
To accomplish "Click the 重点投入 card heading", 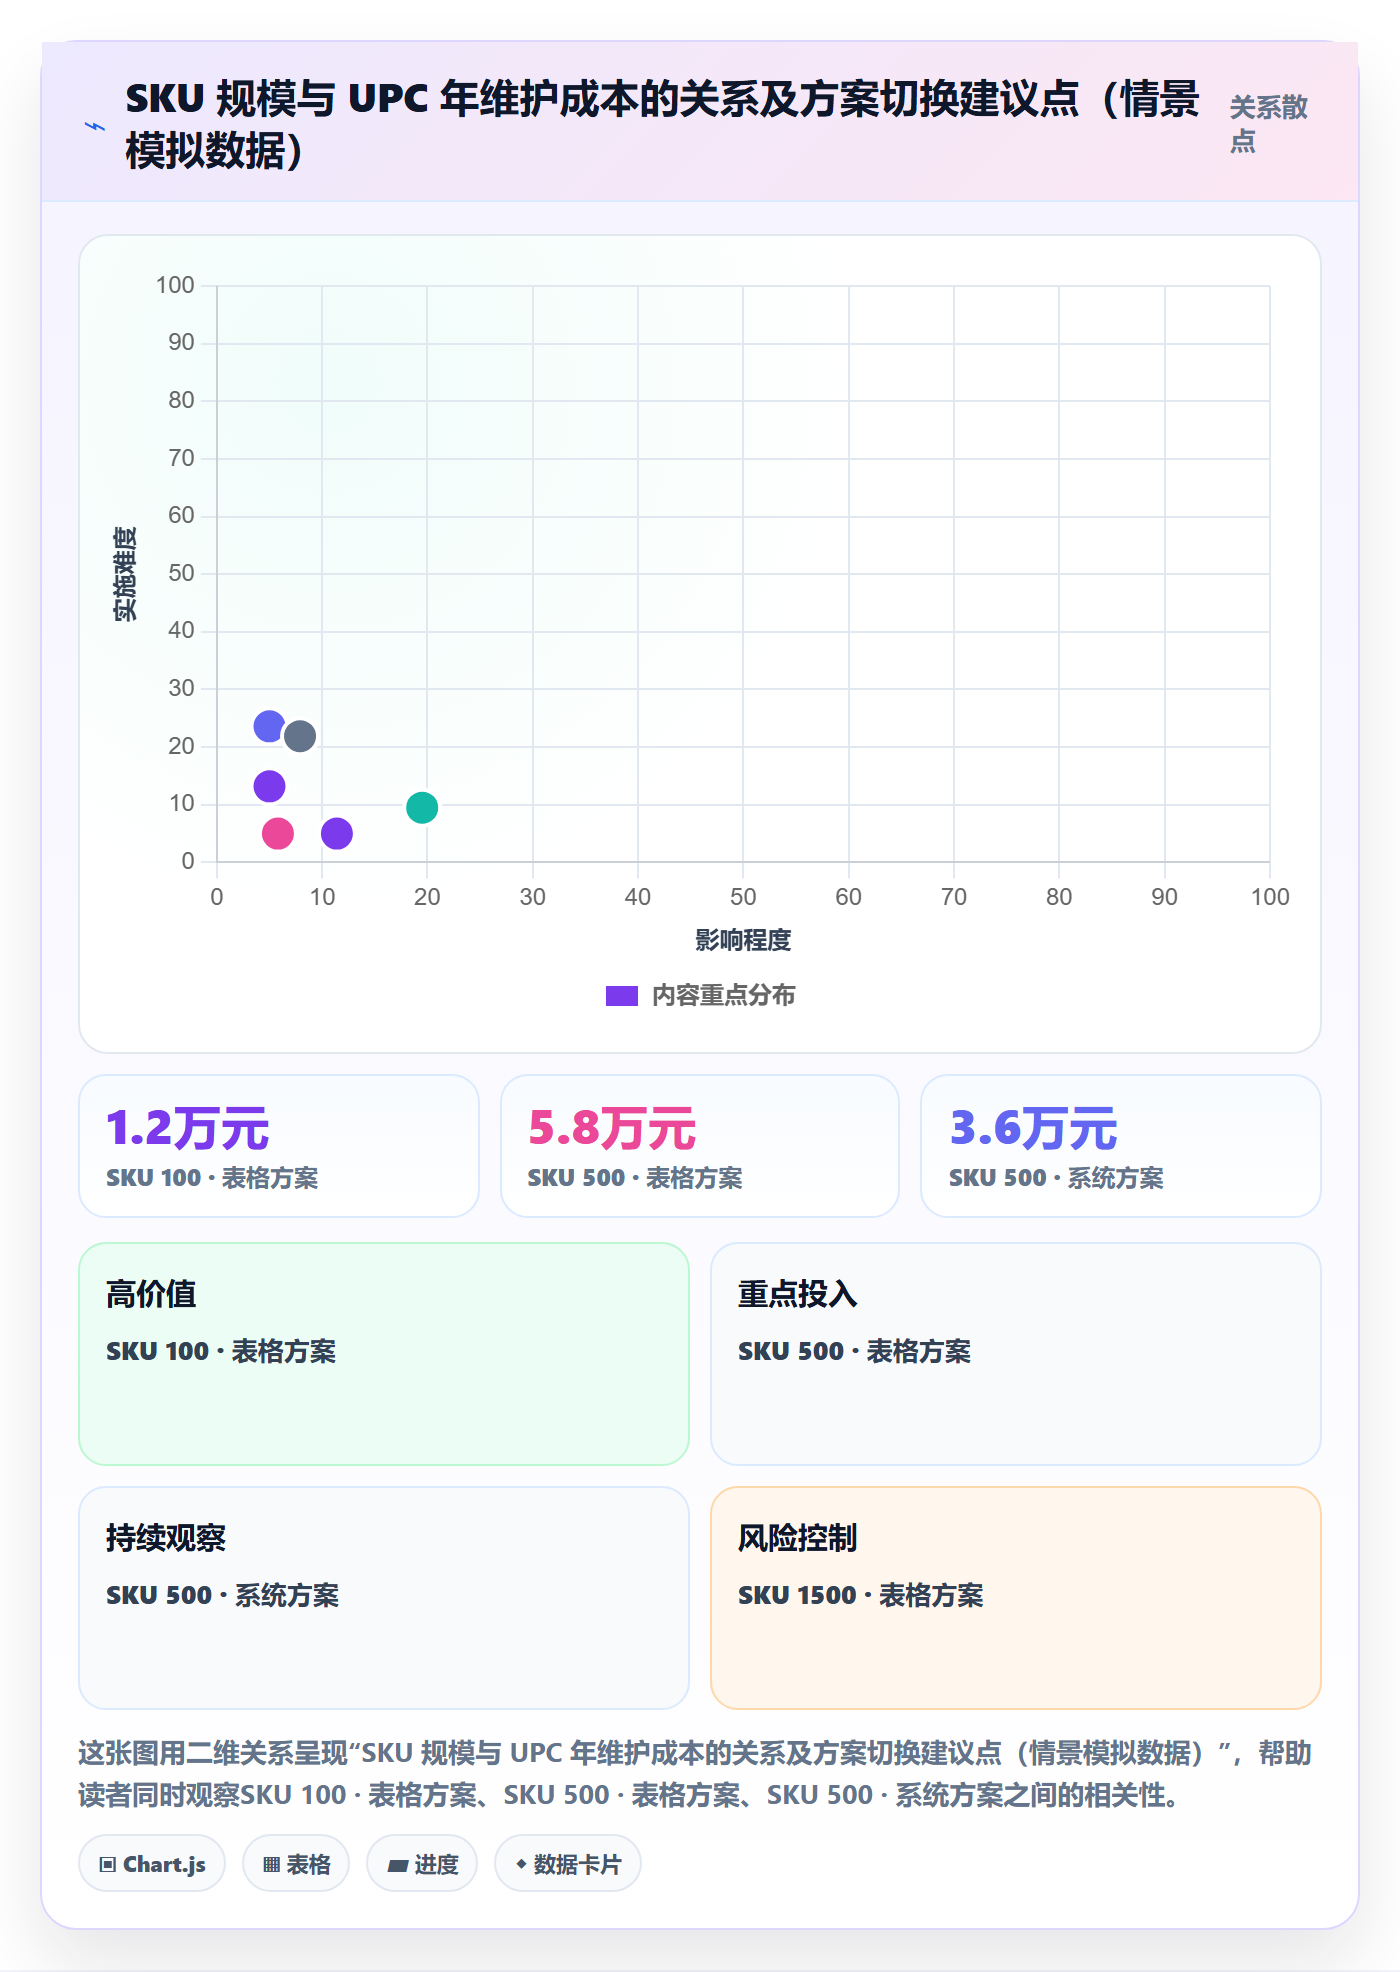I will 798,1294.
